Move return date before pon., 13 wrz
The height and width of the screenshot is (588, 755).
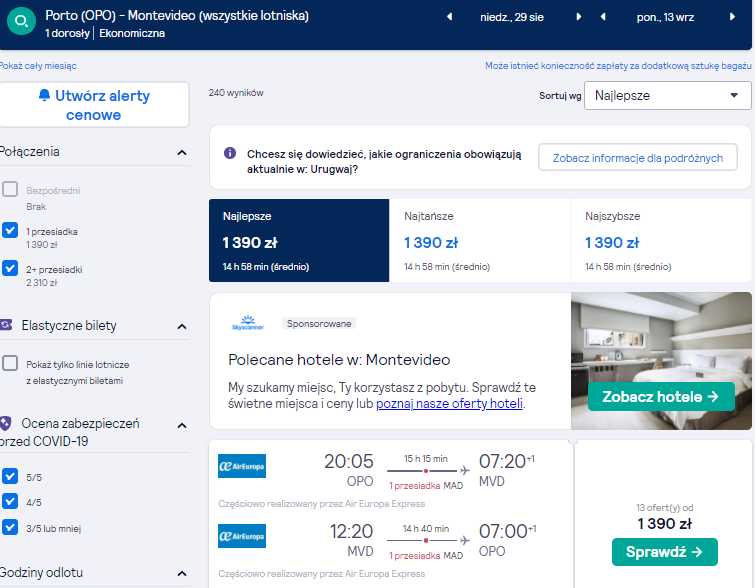coord(603,17)
